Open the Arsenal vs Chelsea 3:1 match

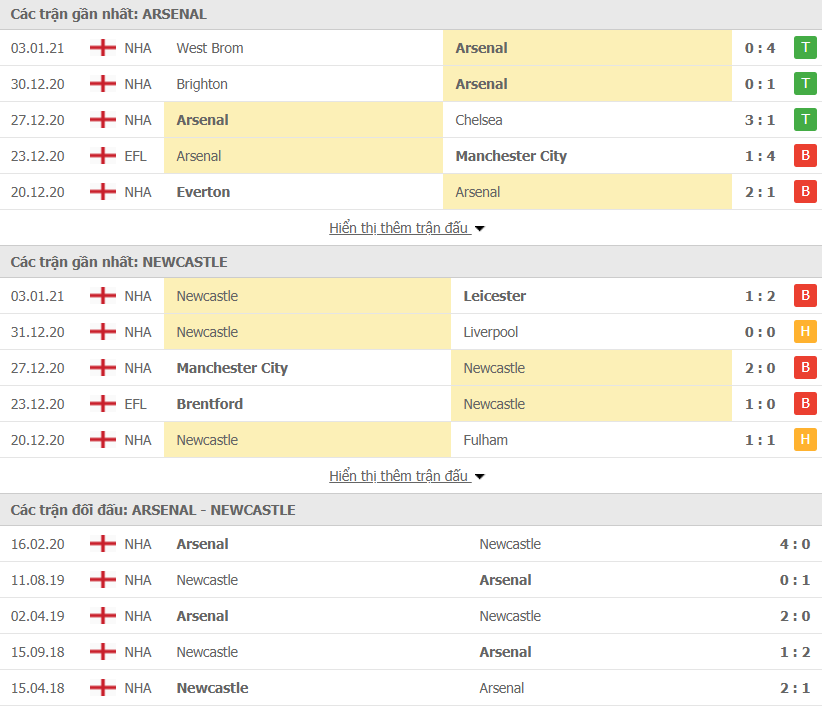759,120
